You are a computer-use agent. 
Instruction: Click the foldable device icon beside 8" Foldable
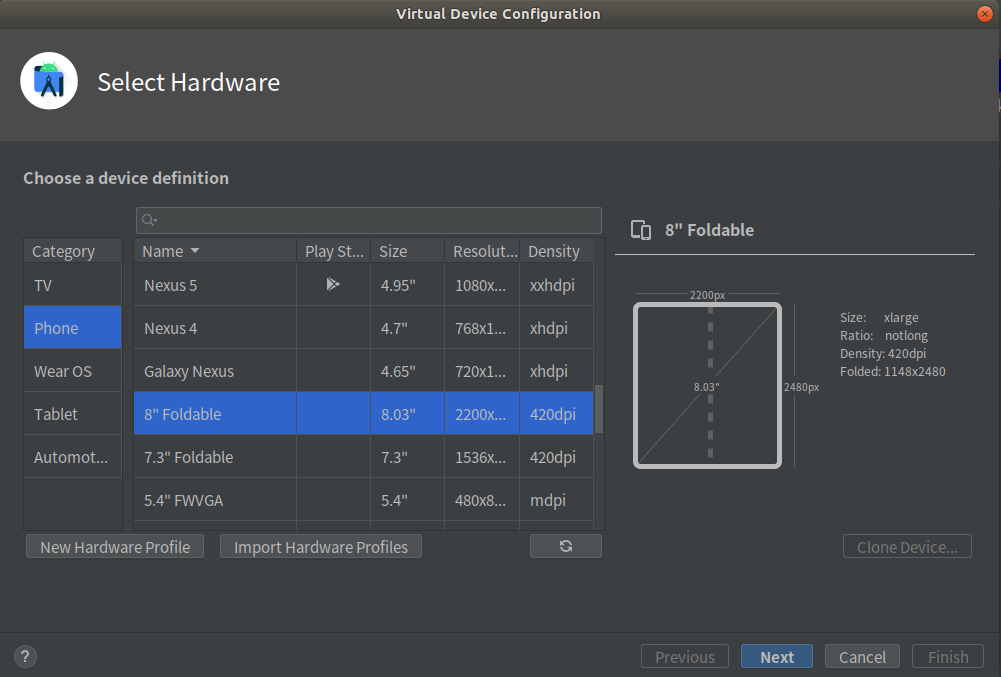pyautogui.click(x=641, y=230)
